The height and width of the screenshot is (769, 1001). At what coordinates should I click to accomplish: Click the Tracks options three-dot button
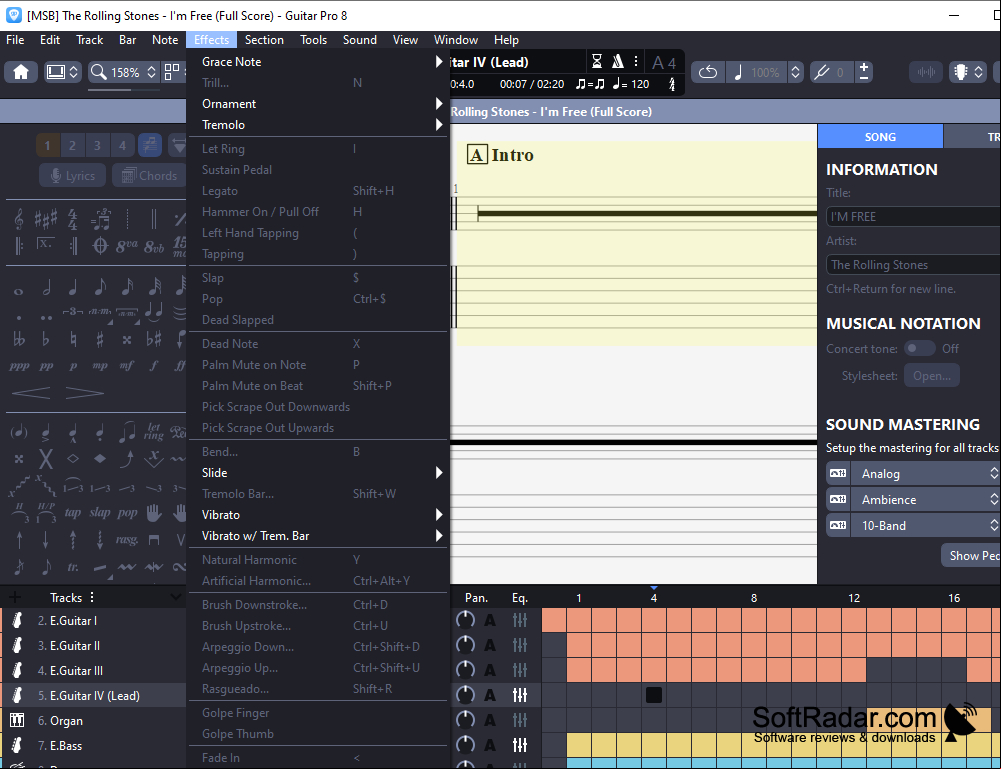[92, 597]
